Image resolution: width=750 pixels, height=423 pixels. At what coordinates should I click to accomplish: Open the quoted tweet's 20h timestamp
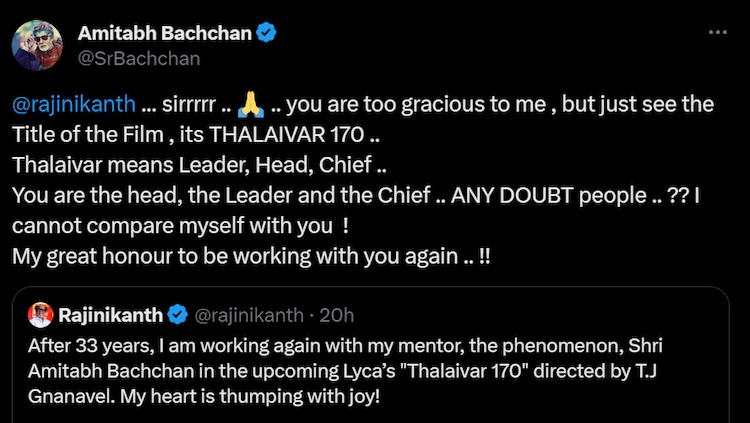335,316
